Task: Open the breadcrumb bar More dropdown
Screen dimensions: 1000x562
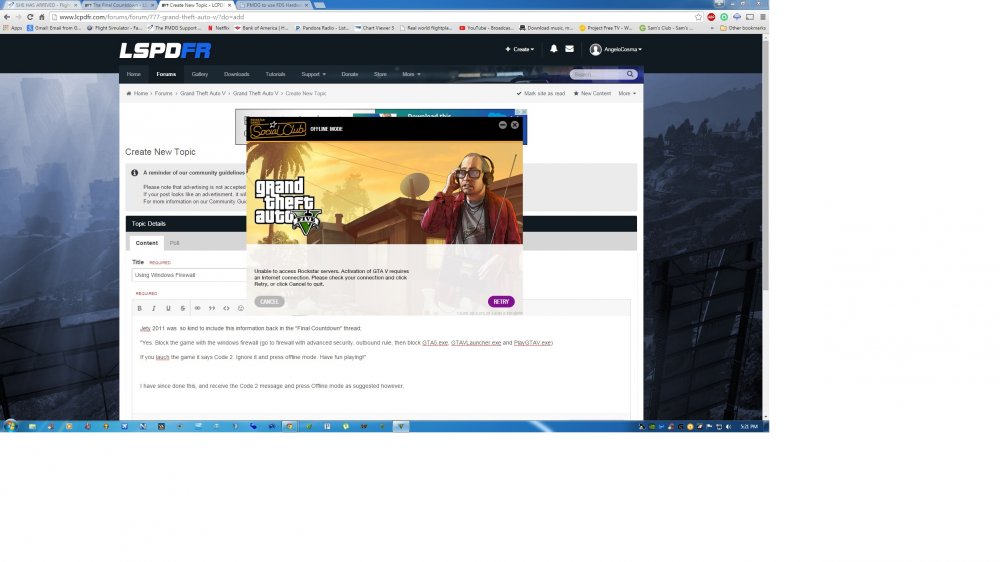Action: point(627,93)
